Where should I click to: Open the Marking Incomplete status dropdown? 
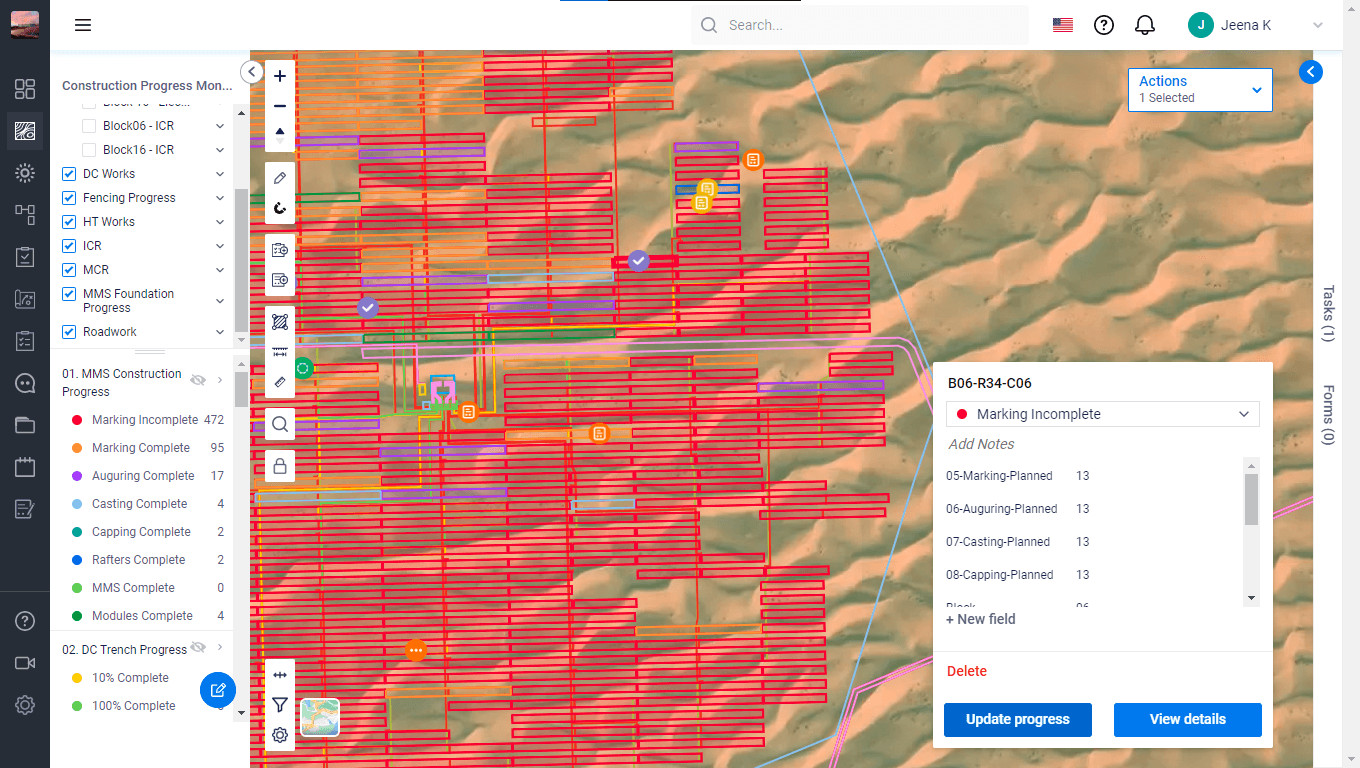pos(1103,414)
